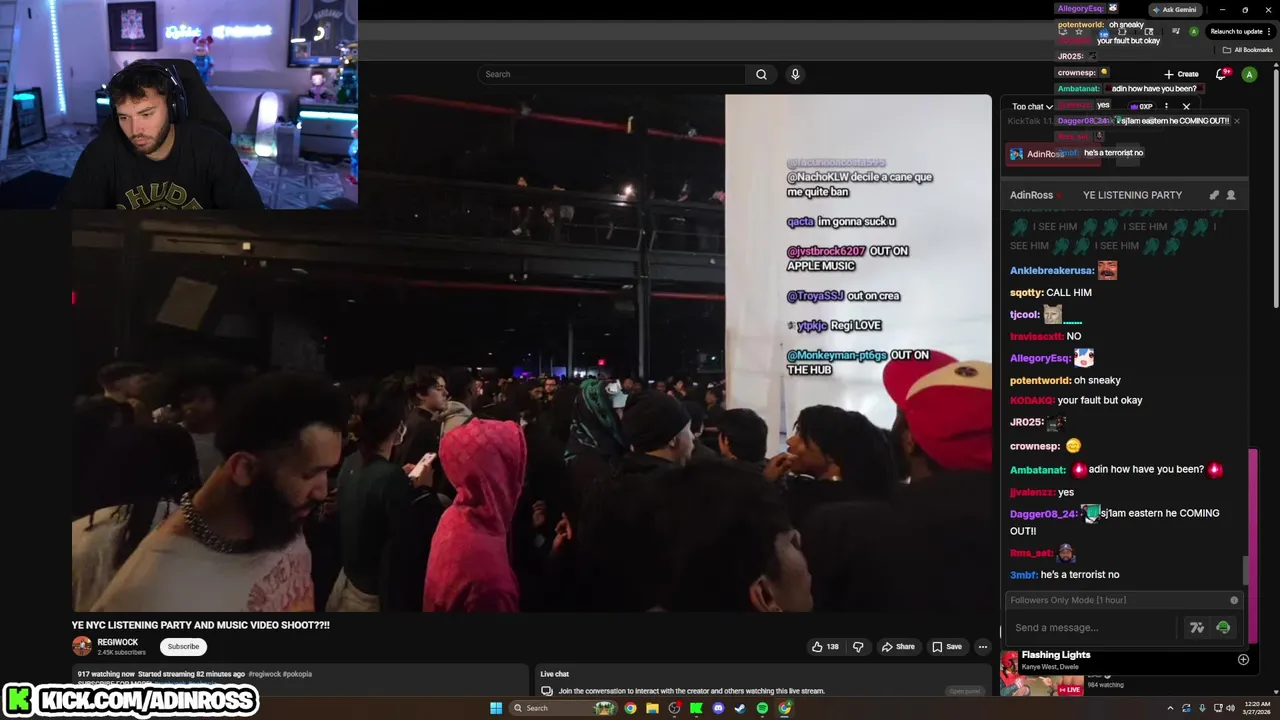Open the video's more actions menu
This screenshot has width=1280, height=720.
[983, 647]
